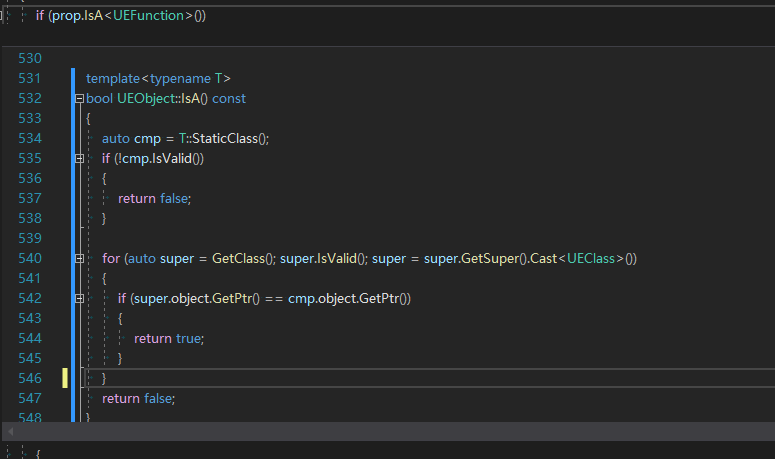The width and height of the screenshot is (775, 459).
Task: Collapse the if block at line 542
Action: (x=79, y=298)
